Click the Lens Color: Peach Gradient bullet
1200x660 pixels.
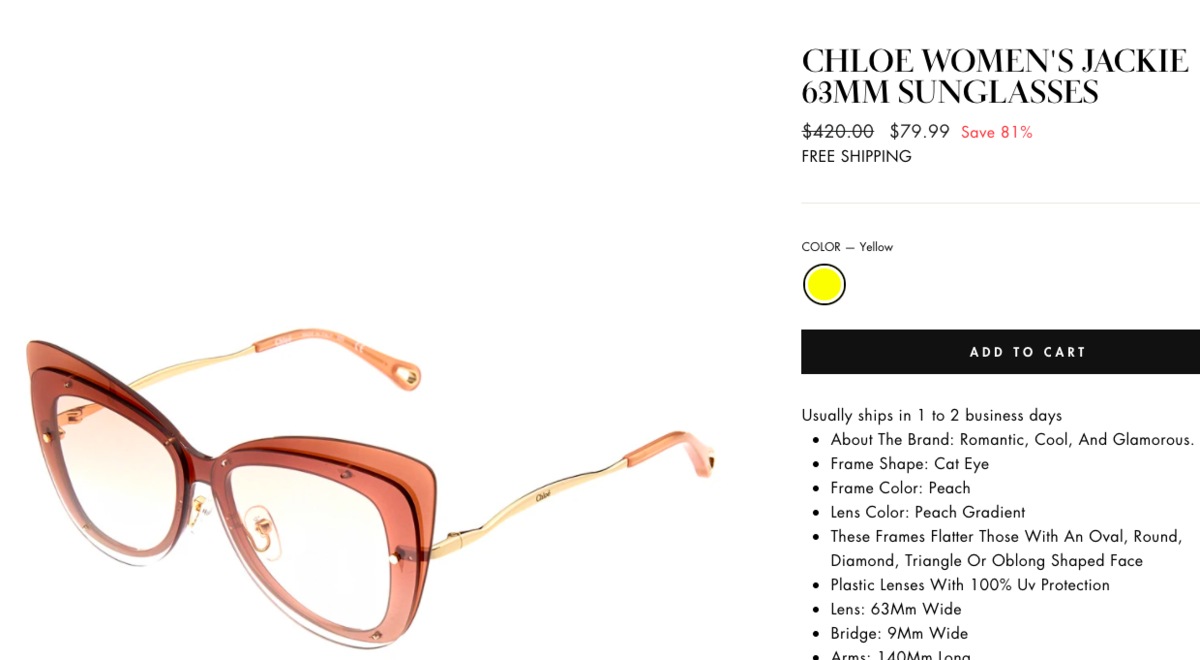pyautogui.click(x=927, y=512)
